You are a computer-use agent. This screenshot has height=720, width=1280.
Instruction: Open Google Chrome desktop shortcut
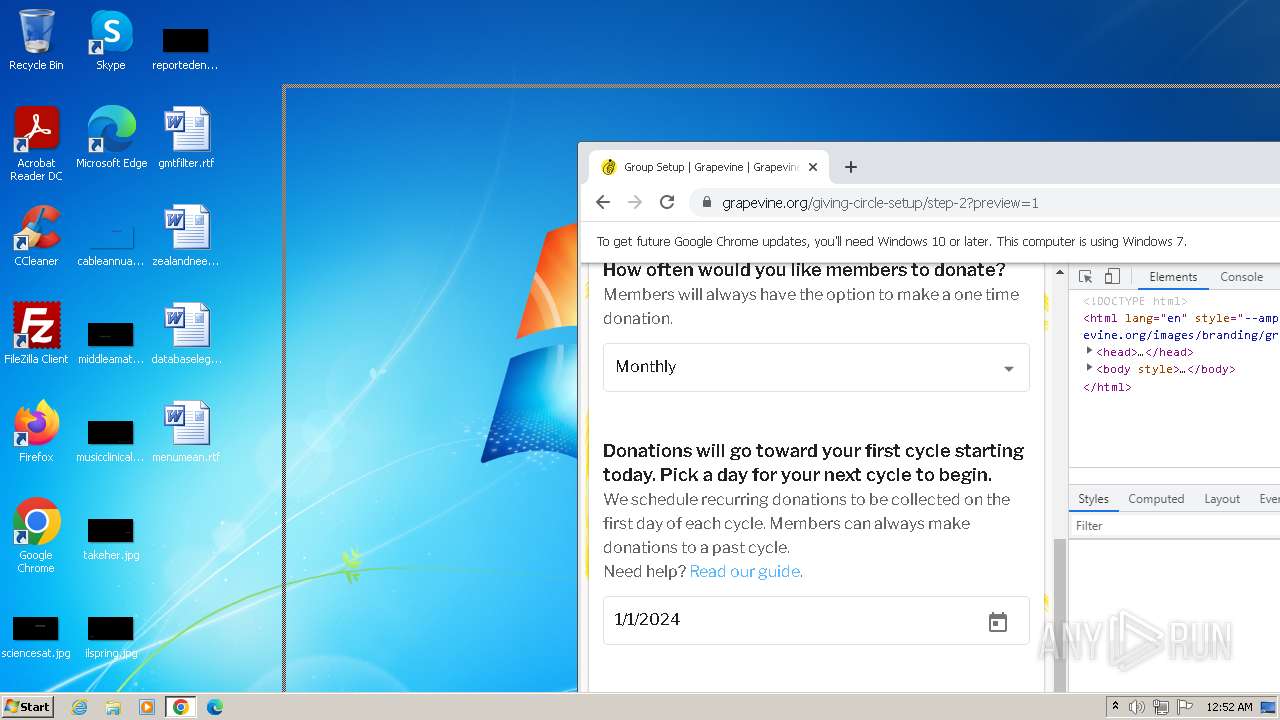point(36,536)
